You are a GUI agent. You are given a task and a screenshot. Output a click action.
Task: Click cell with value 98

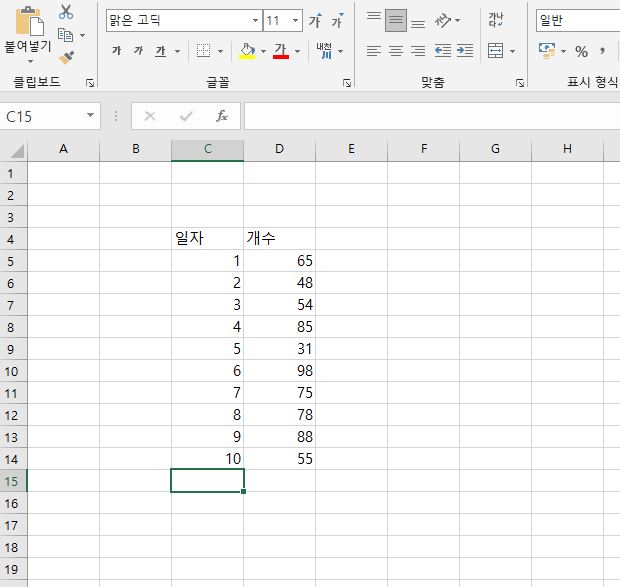coord(280,370)
